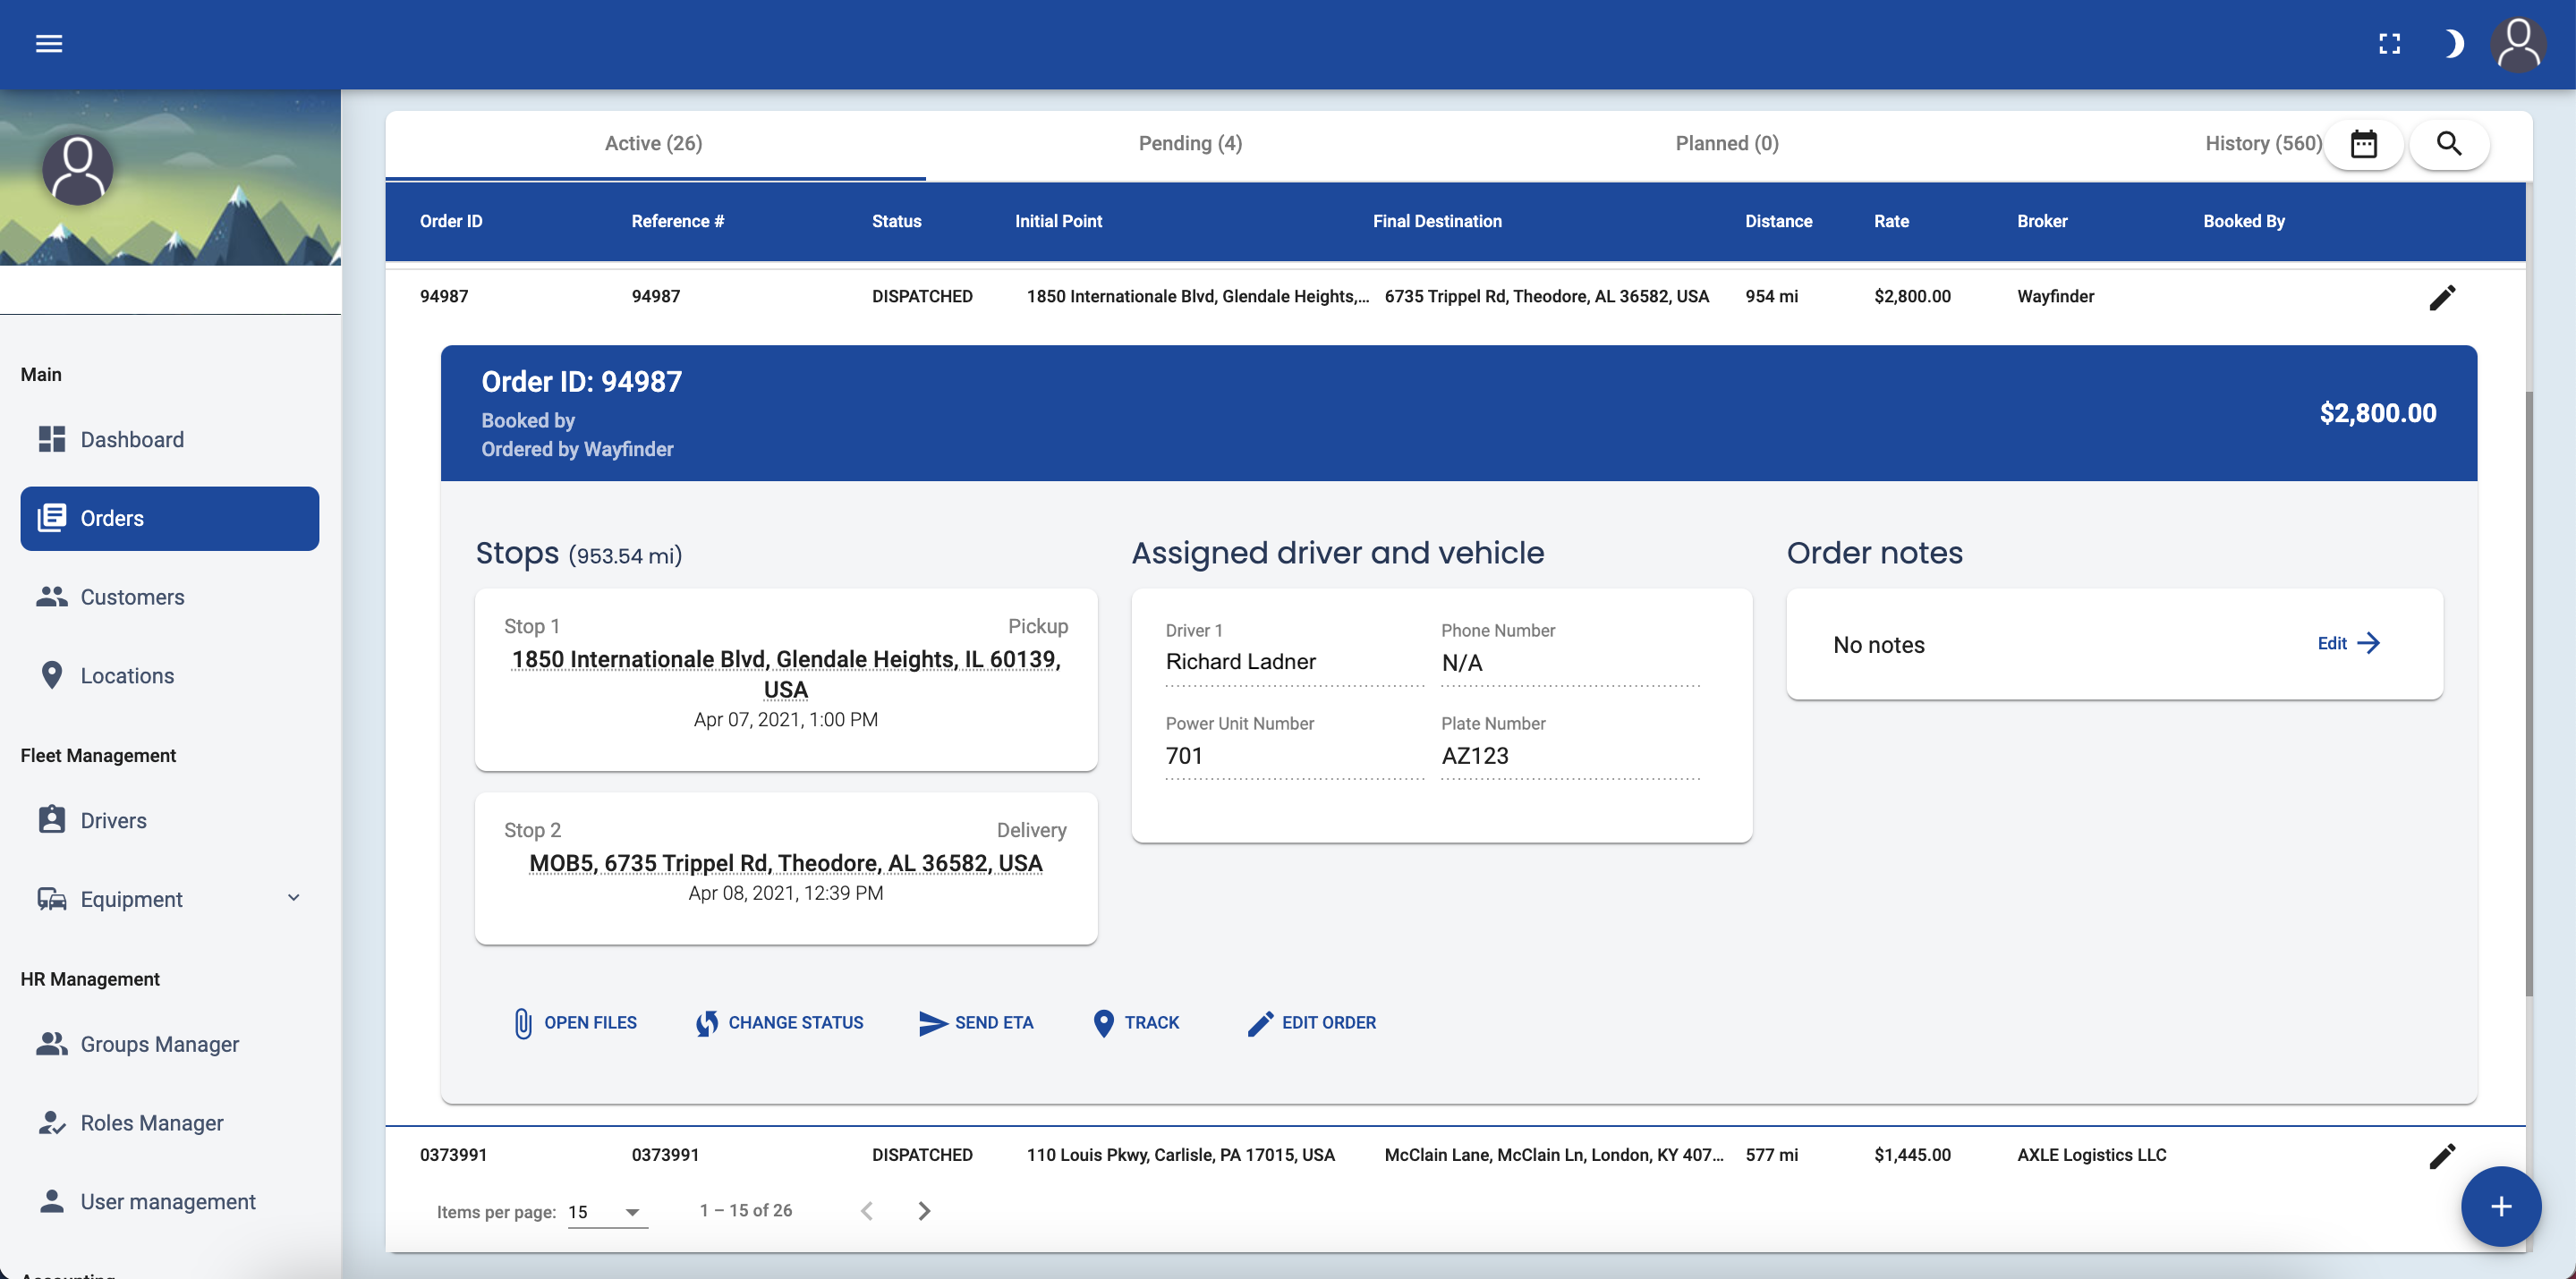Open the calendar icon beside History tab
The height and width of the screenshot is (1279, 2576).
2364,143
